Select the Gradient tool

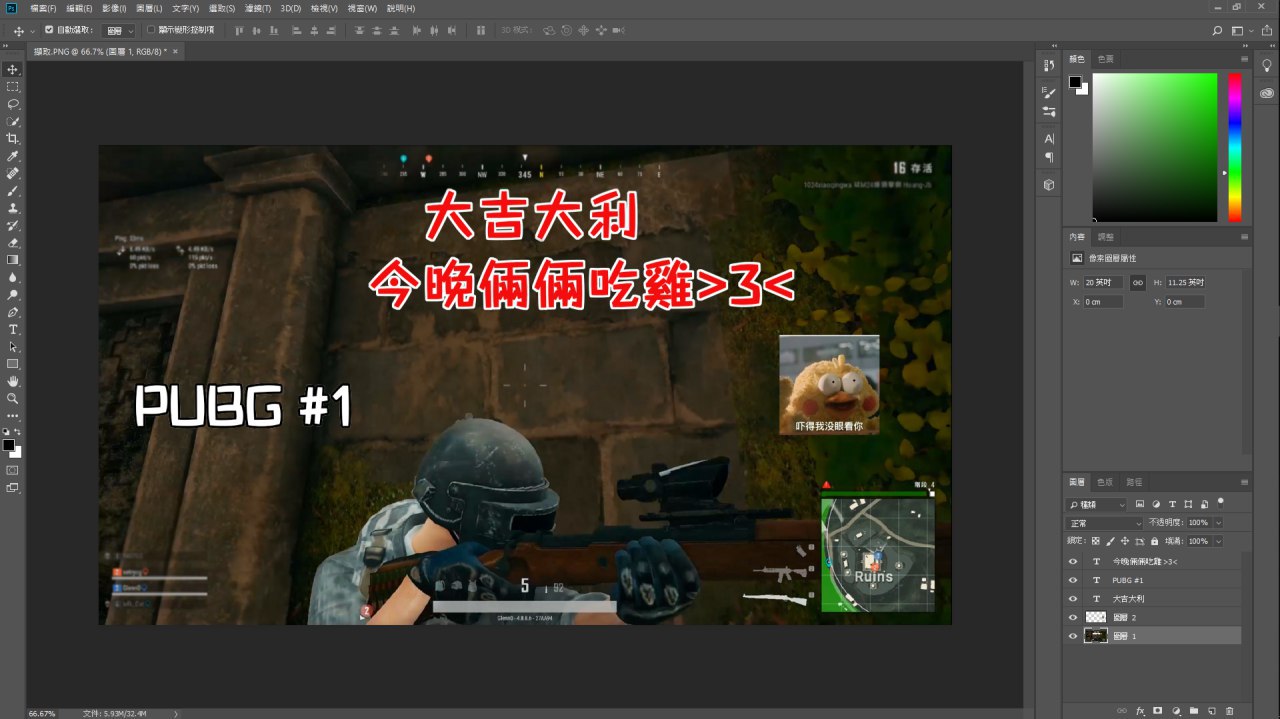tap(13, 260)
